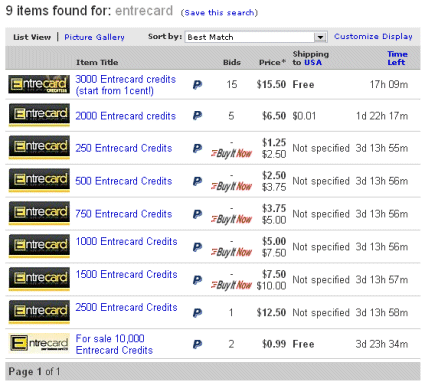Click PayPal icon in 1500 Entrecard Credits row
The height and width of the screenshot is (382, 425).
197,280
